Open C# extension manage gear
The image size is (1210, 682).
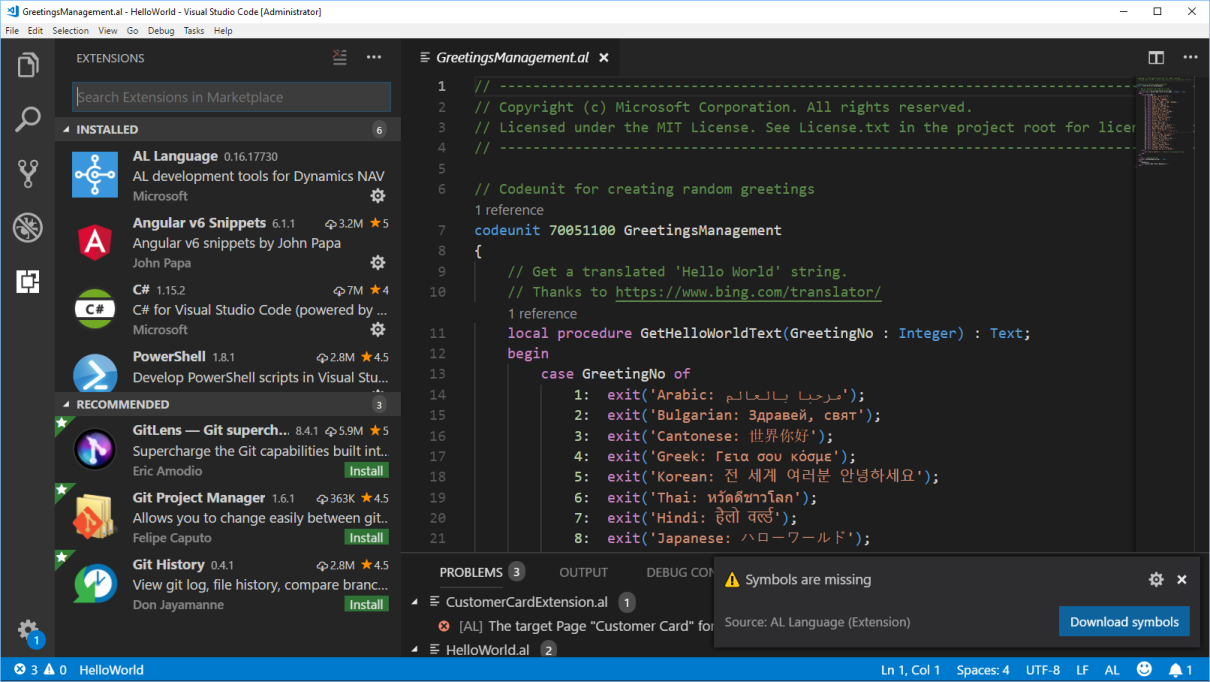378,329
